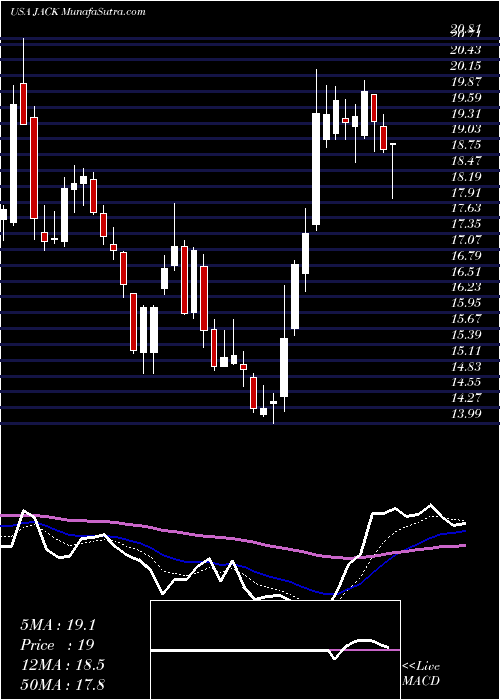Click the 19.31 price axis label
Image resolution: width=500 pixels, height=700 pixels.
pos(465,114)
